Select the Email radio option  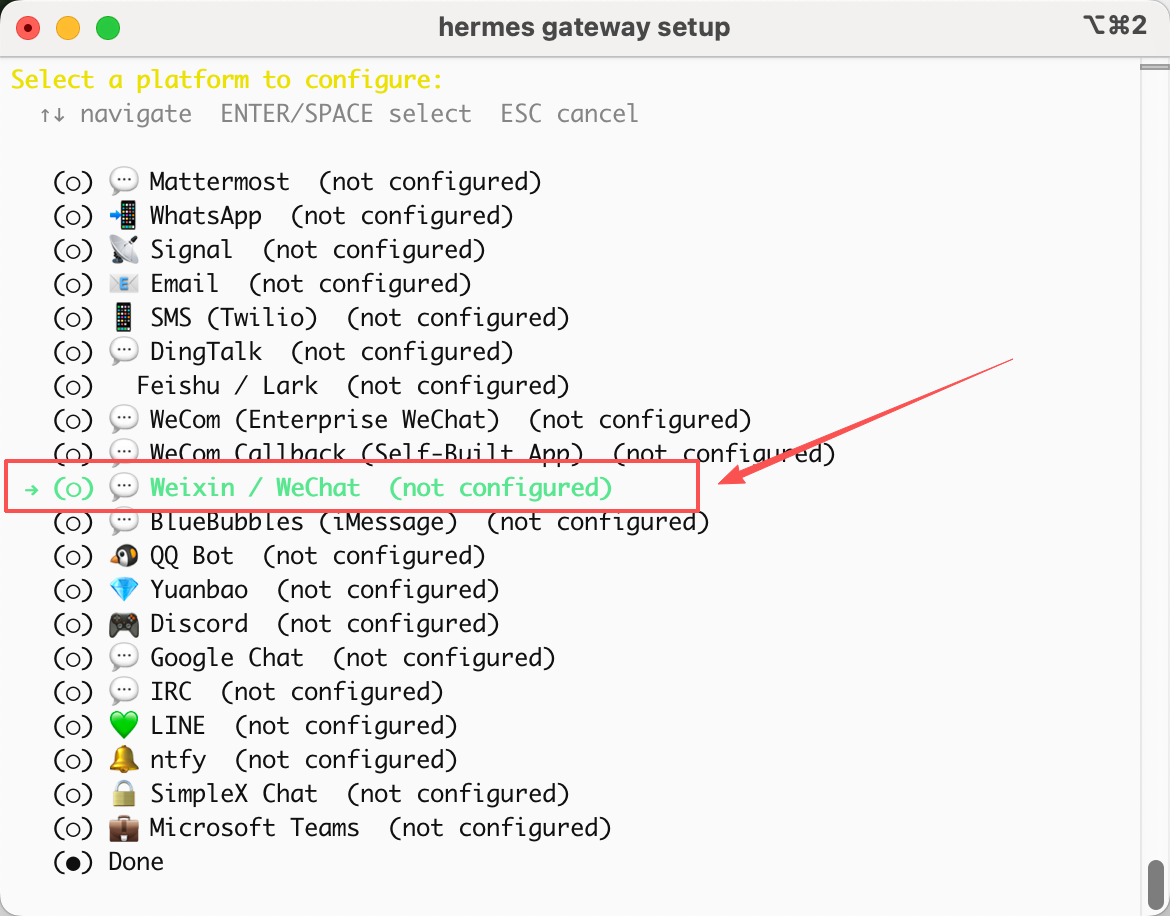[73, 284]
